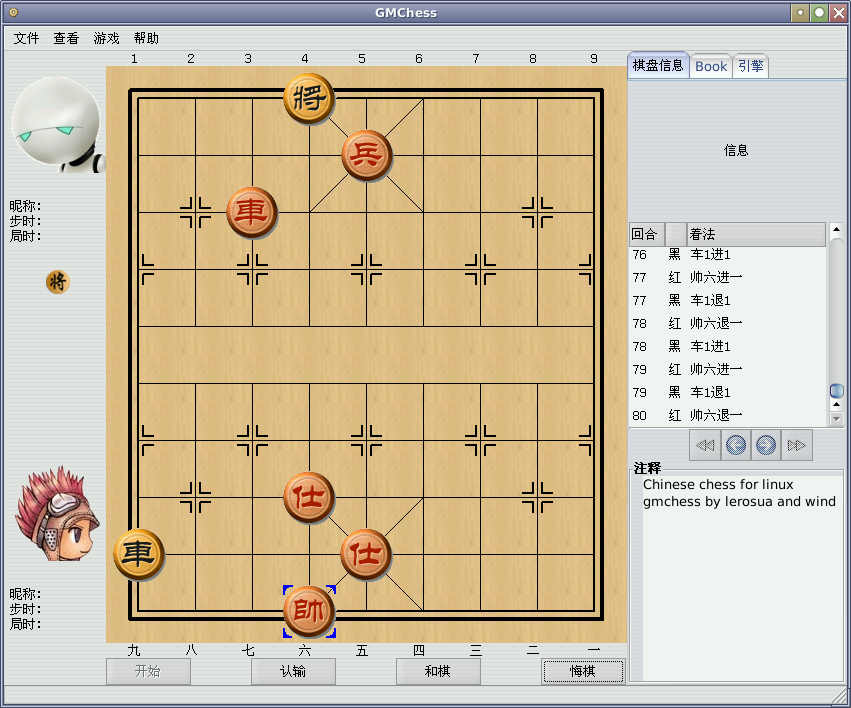This screenshot has height=708, width=851.
Task: Click the 开始 button
Action: click(x=148, y=672)
